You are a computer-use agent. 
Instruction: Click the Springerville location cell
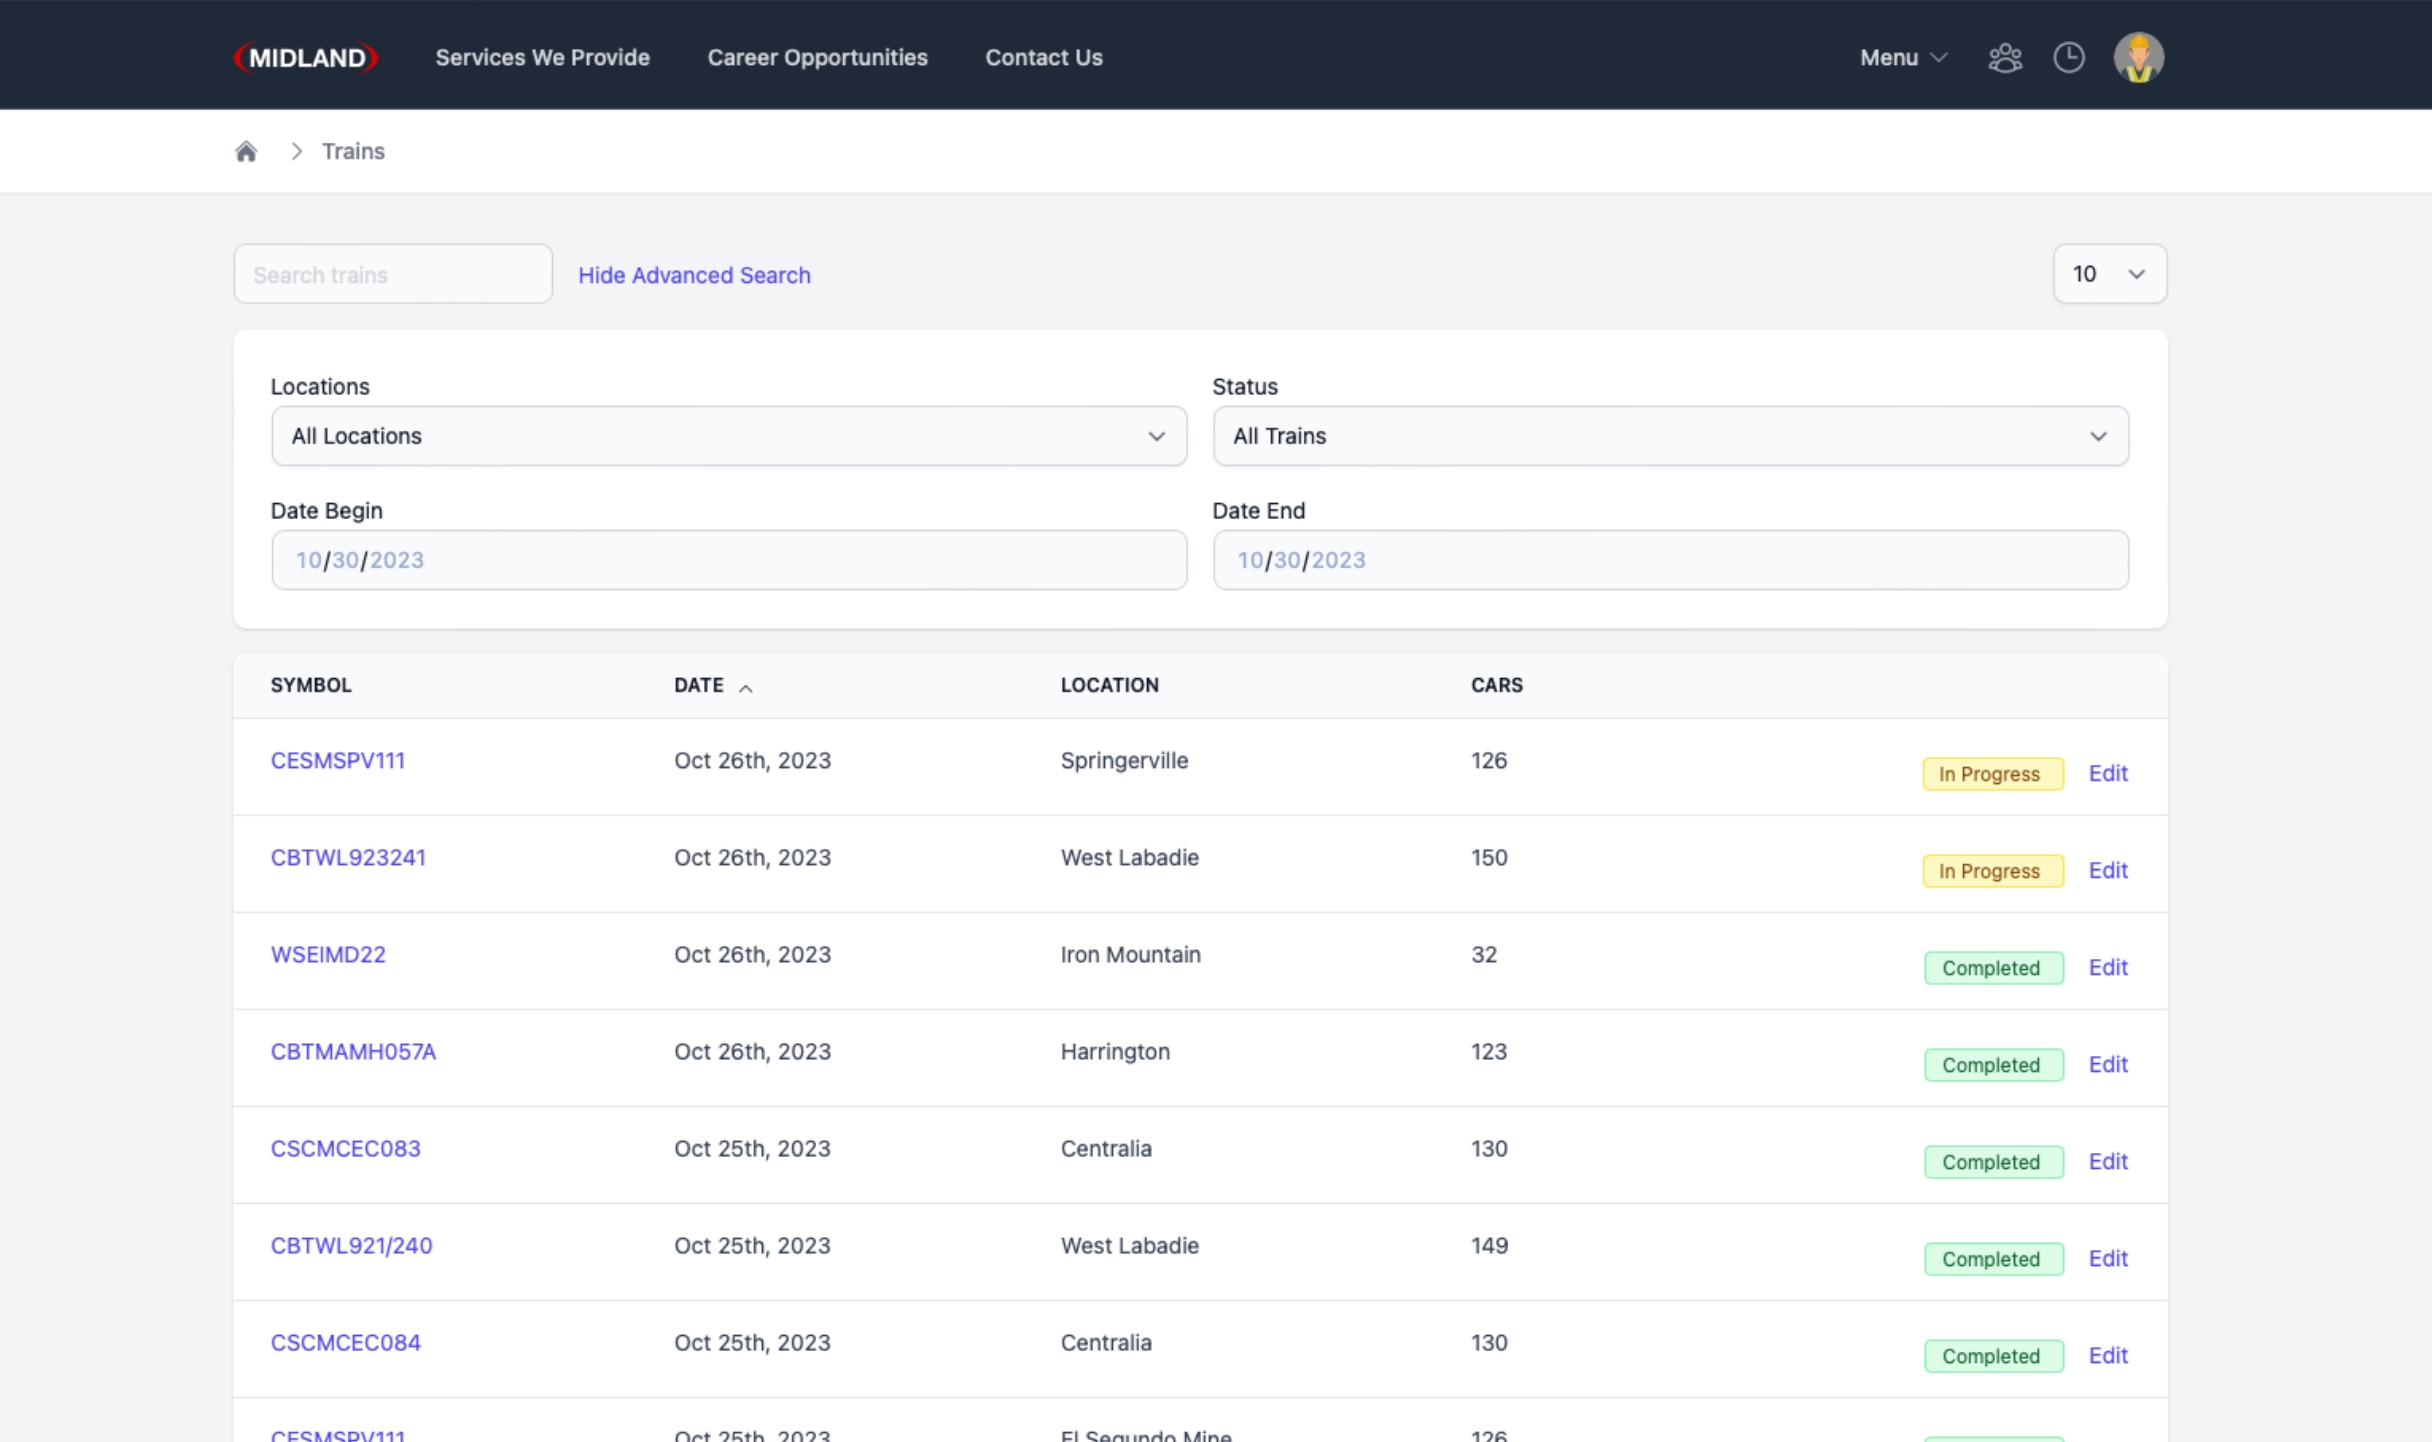pyautogui.click(x=1125, y=760)
